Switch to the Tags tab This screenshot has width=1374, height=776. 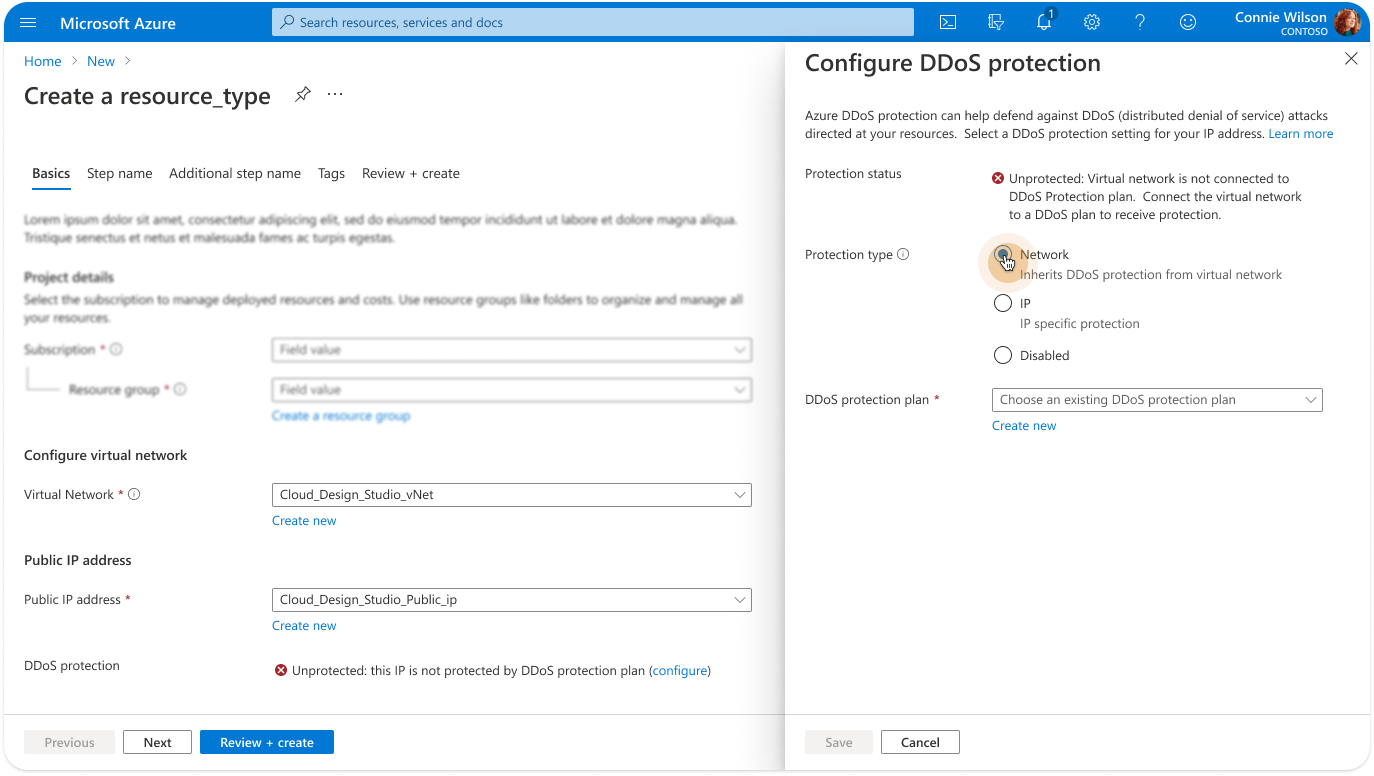(x=331, y=173)
